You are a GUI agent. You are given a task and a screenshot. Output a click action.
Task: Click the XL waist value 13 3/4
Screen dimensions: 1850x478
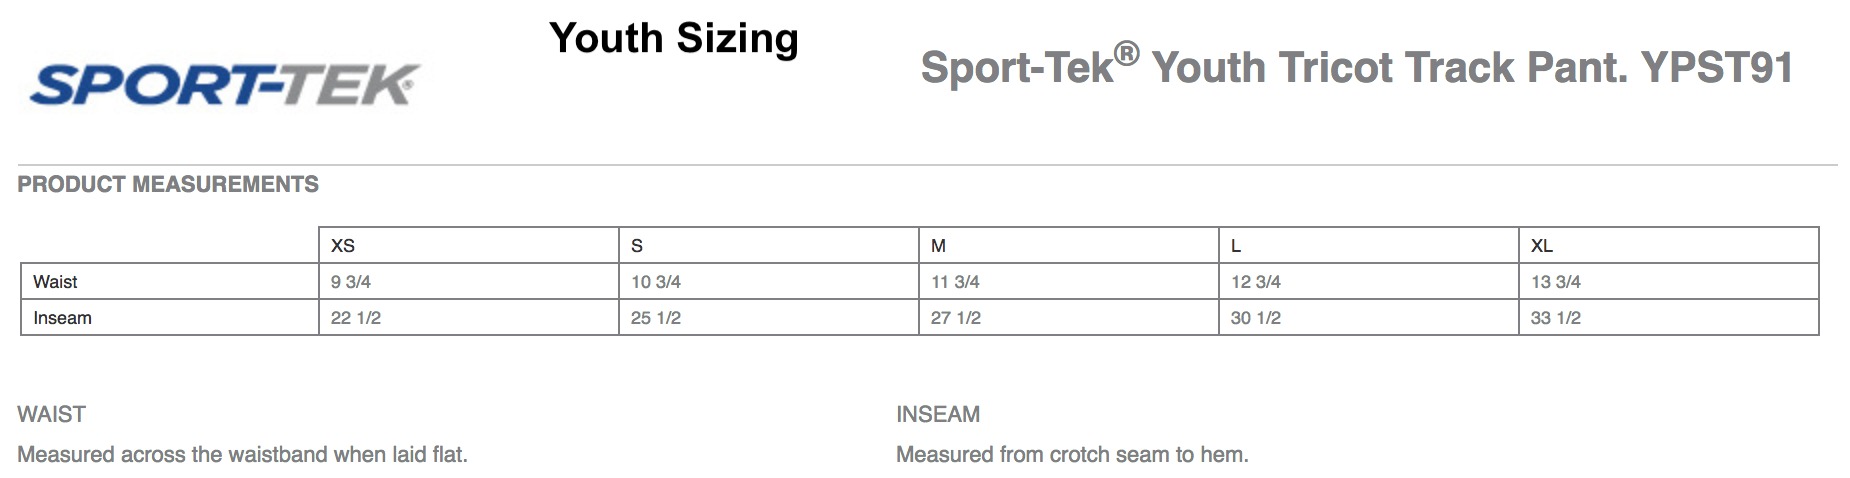click(1556, 282)
